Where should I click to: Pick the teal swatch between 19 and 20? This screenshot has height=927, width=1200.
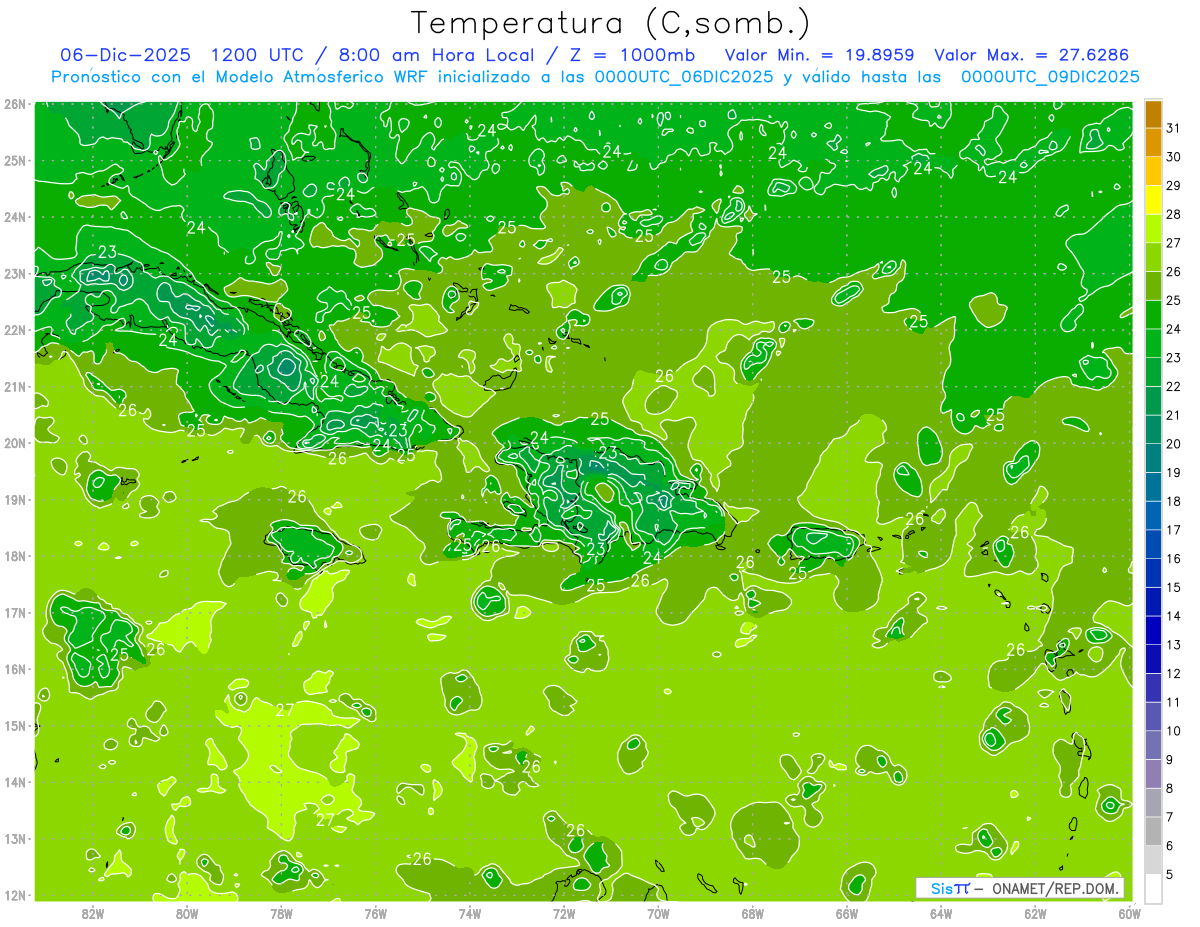1153,458
